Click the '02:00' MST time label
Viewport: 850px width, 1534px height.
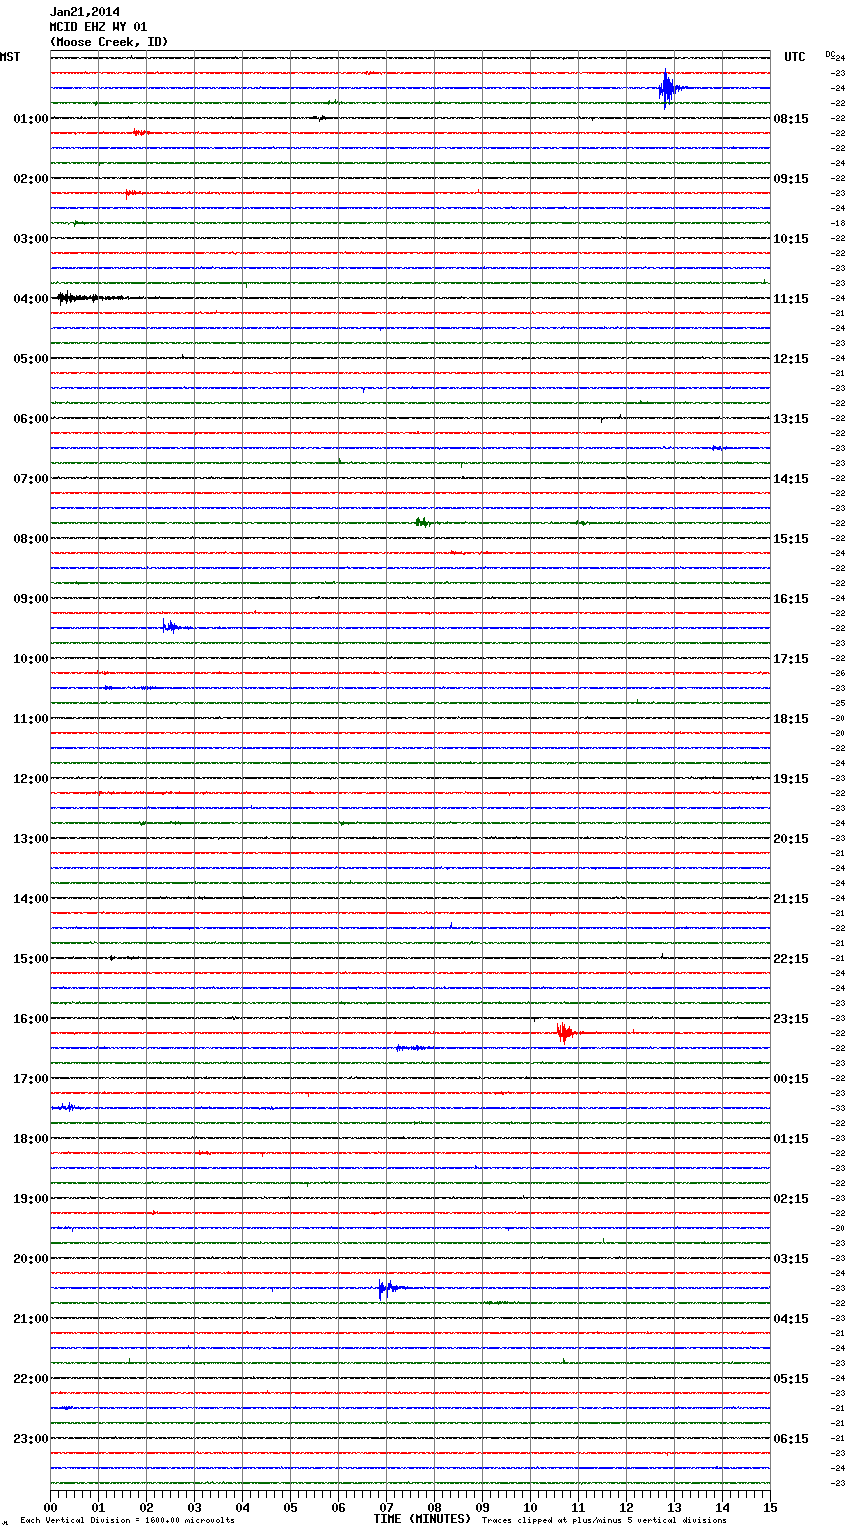pos(31,178)
